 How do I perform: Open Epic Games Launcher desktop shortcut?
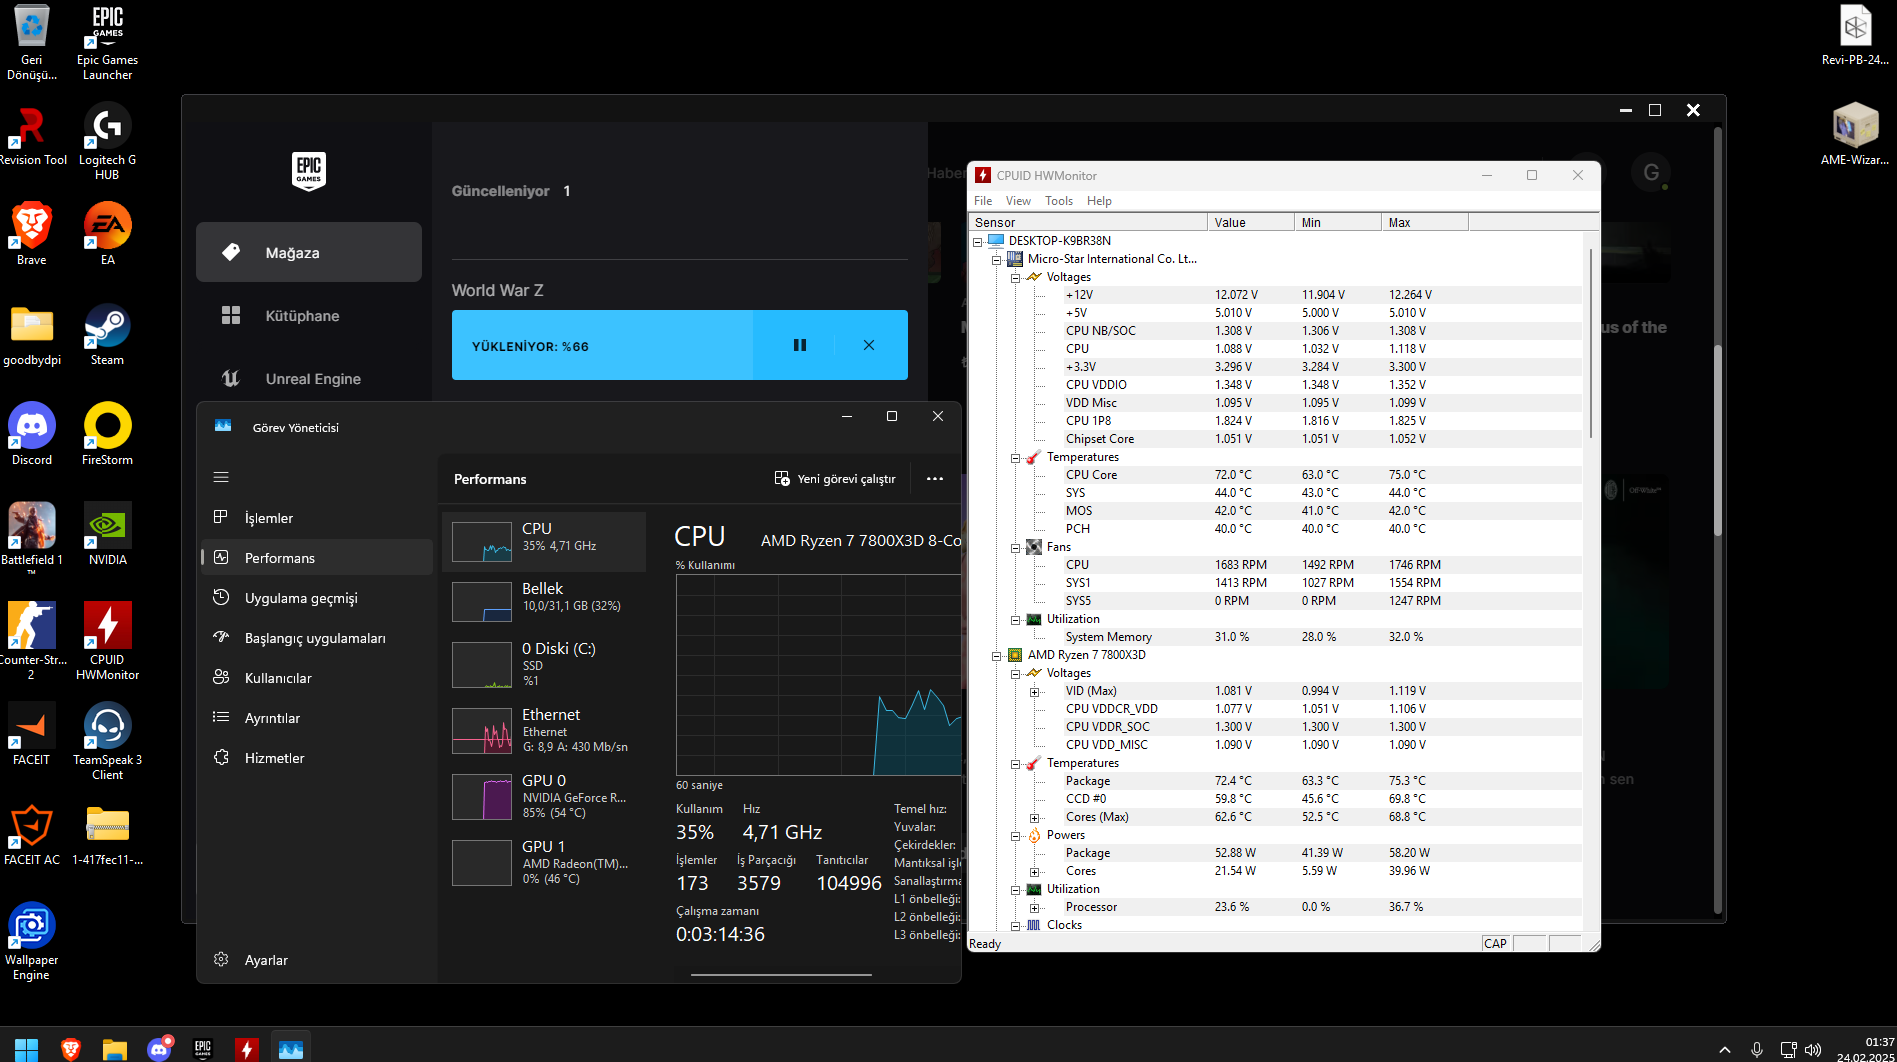tap(107, 42)
